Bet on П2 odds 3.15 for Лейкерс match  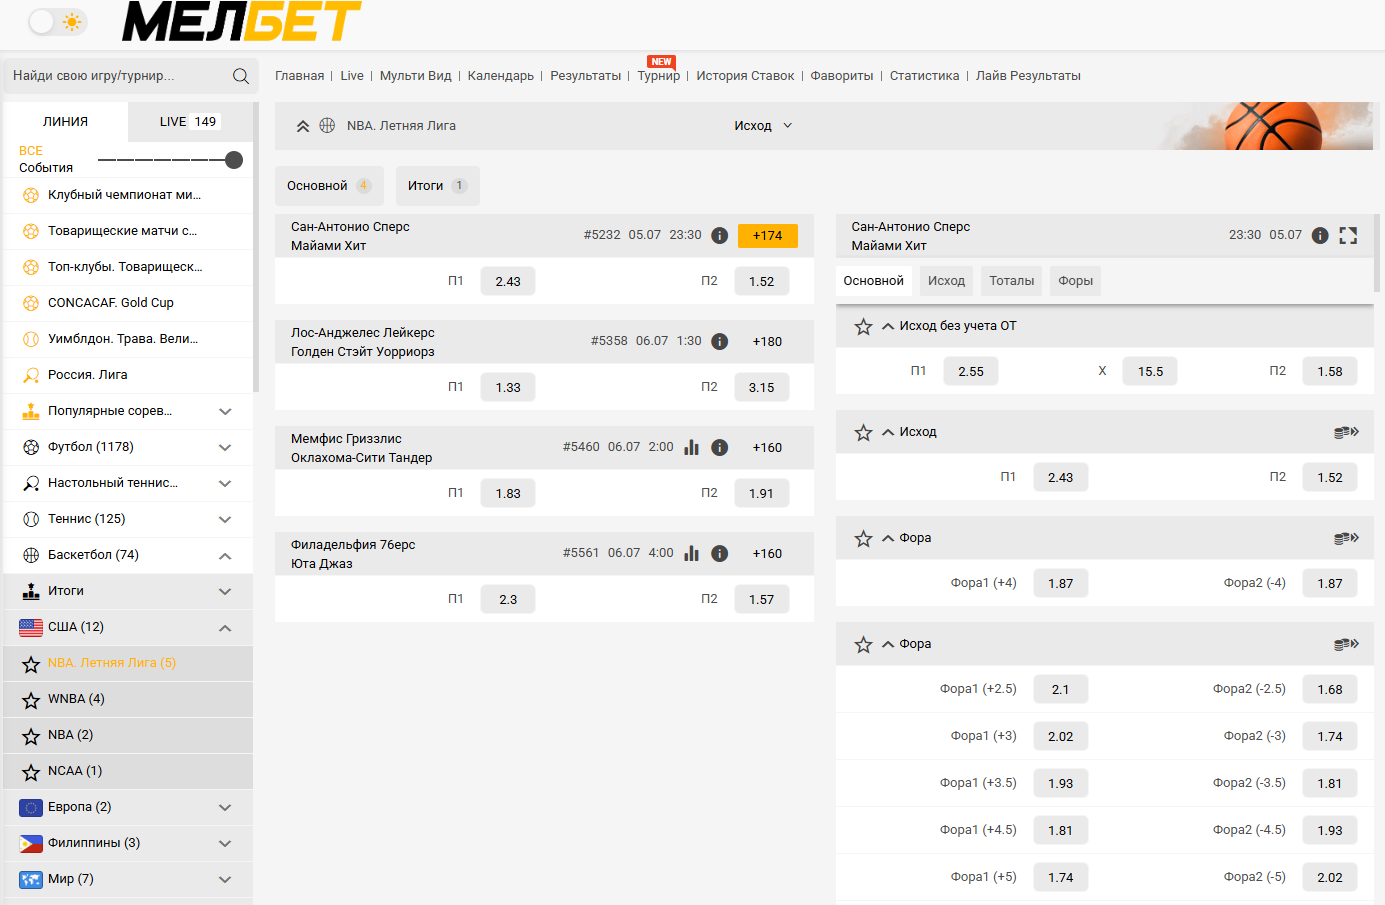point(762,388)
